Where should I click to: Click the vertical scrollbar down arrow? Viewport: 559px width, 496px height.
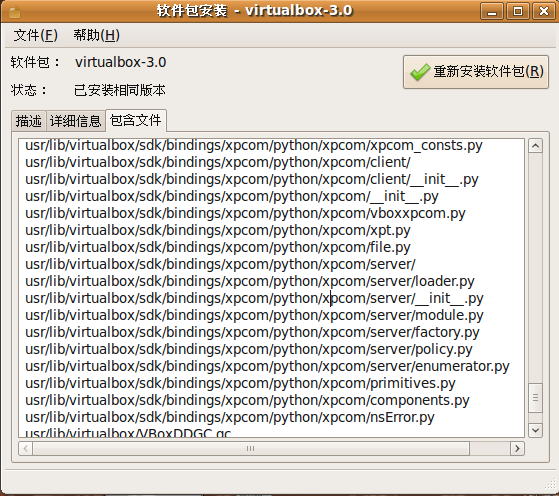535,430
